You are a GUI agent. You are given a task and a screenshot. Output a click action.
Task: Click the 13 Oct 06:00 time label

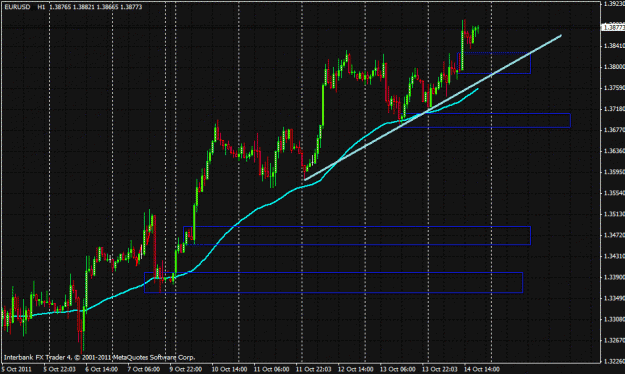(x=398, y=369)
